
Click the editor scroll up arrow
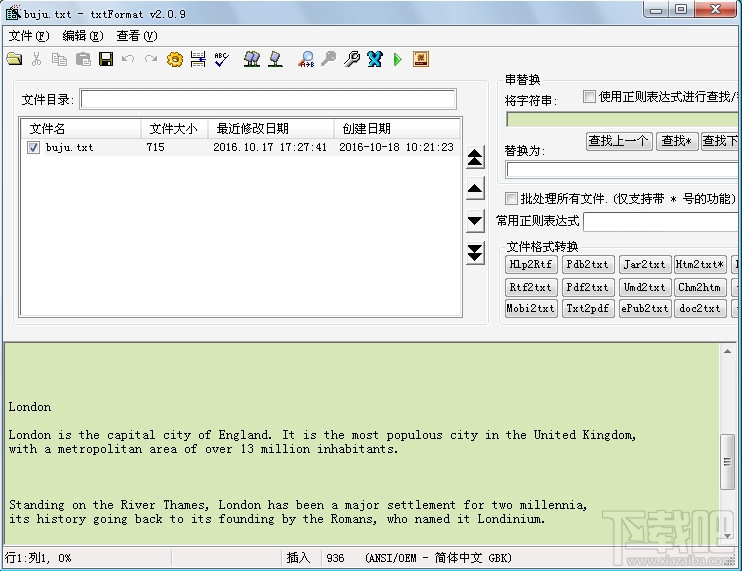[x=727, y=351]
